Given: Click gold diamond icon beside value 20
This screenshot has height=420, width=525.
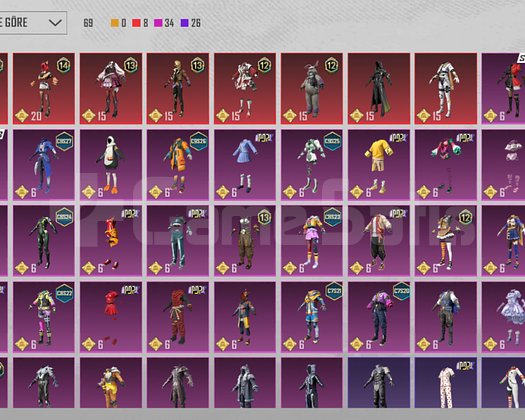Looking at the screenshot, I should pyautogui.click(x=22, y=116).
